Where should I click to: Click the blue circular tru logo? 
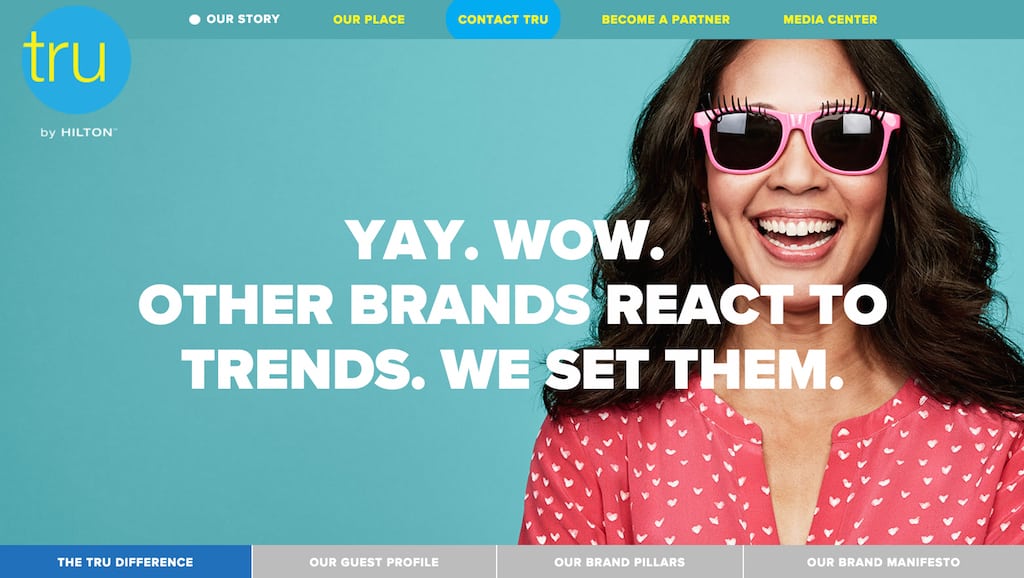[76, 59]
